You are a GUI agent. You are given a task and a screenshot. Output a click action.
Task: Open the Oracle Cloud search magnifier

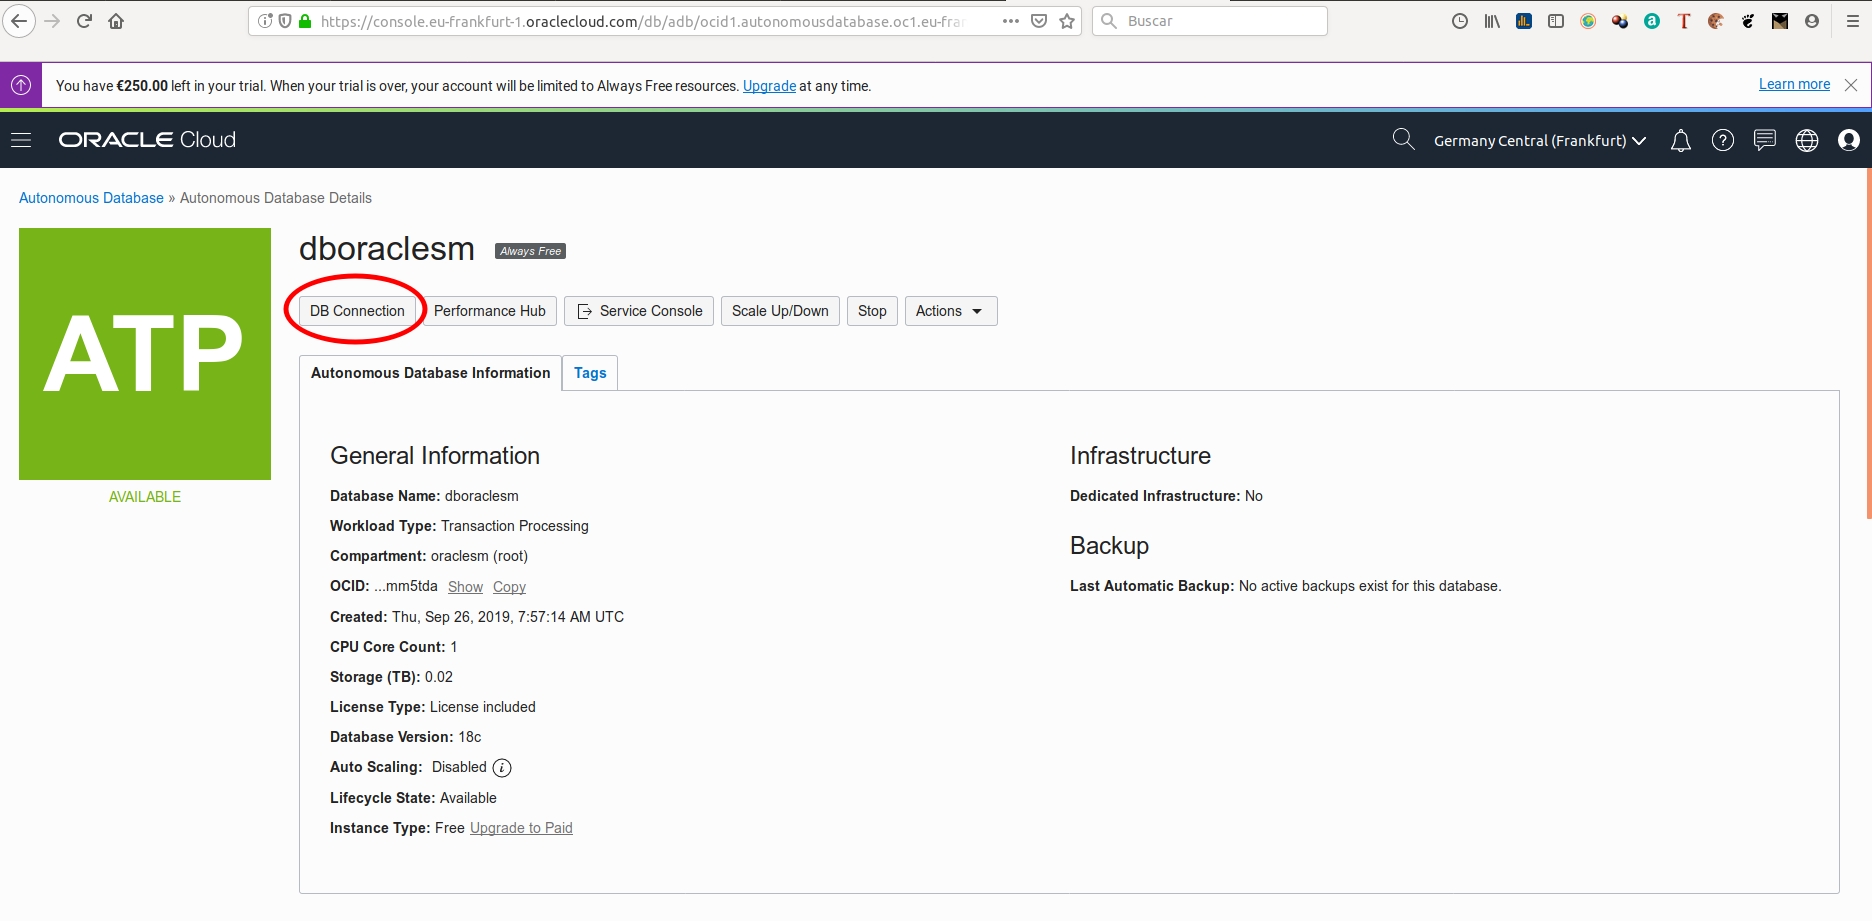tap(1404, 140)
